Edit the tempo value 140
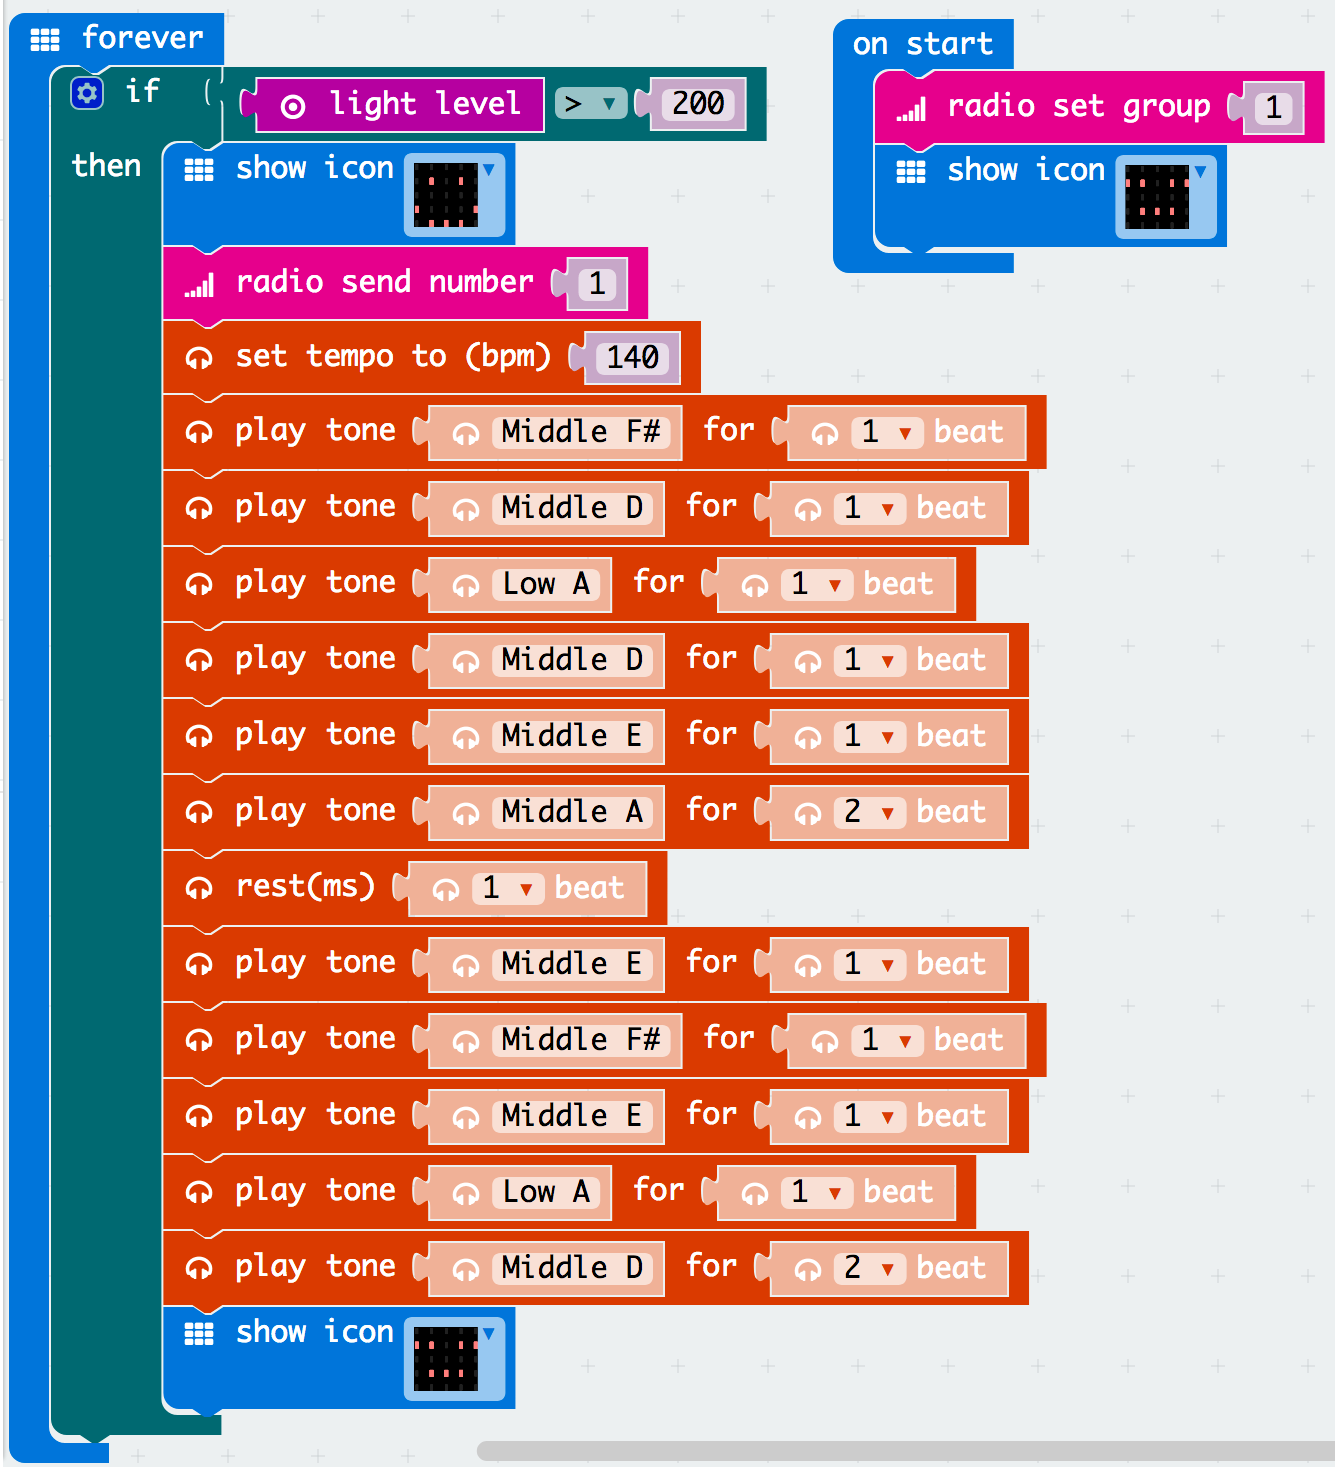The image size is (1335, 1476). click(632, 358)
